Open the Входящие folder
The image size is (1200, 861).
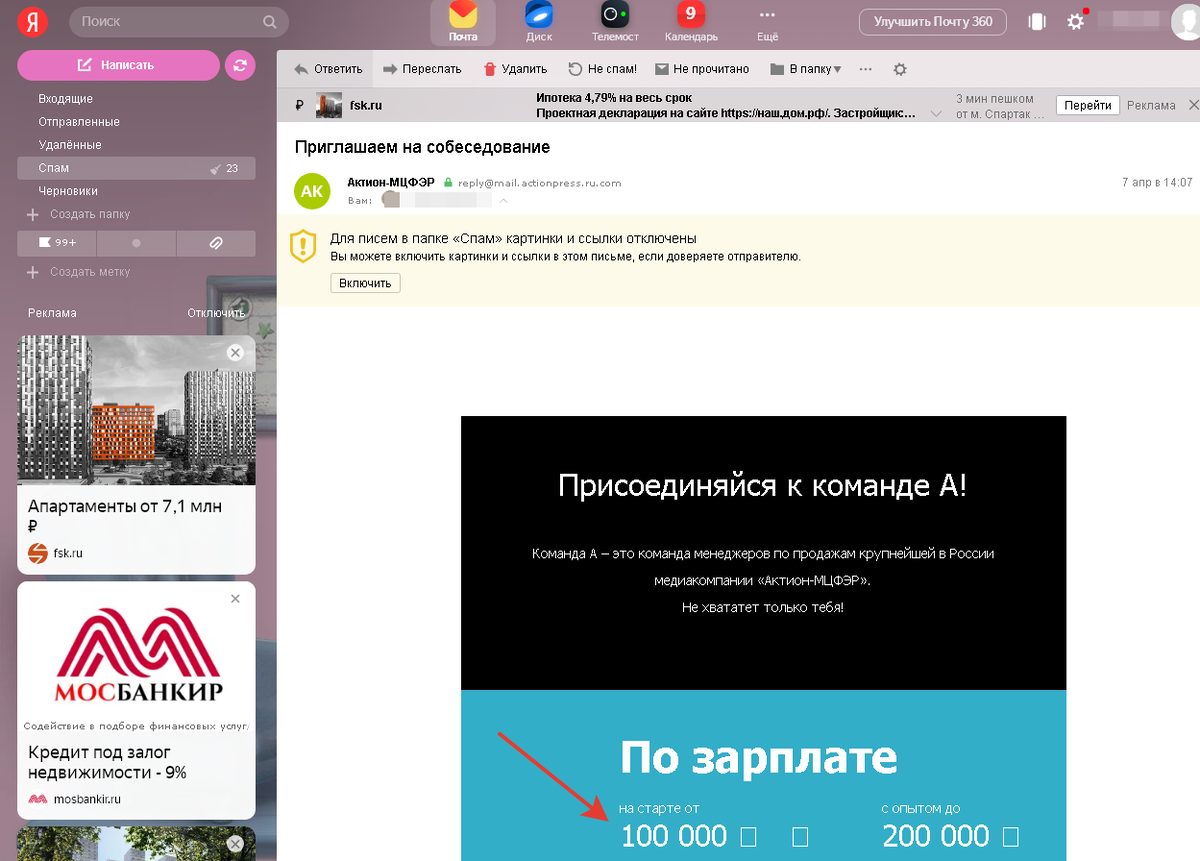point(66,99)
